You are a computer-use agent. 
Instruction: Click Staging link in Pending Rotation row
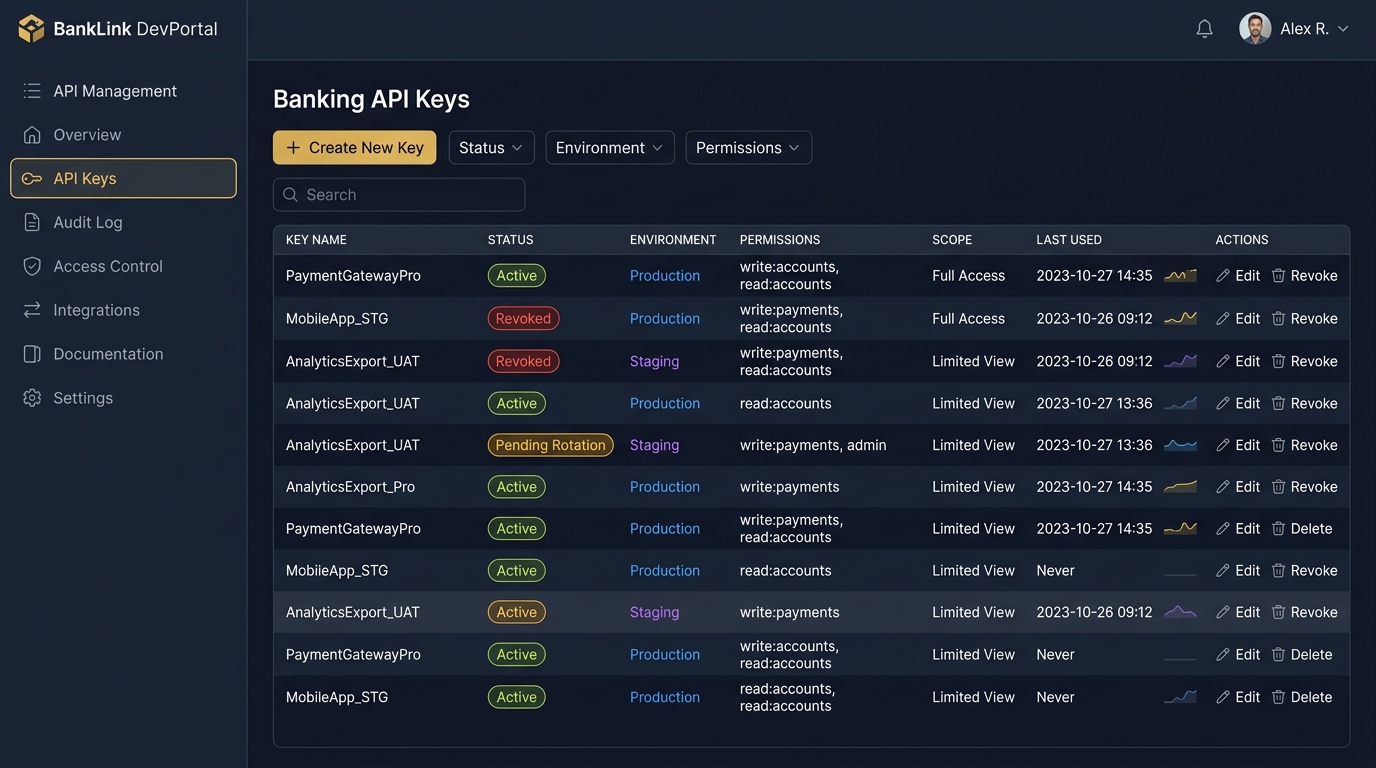[x=655, y=445]
